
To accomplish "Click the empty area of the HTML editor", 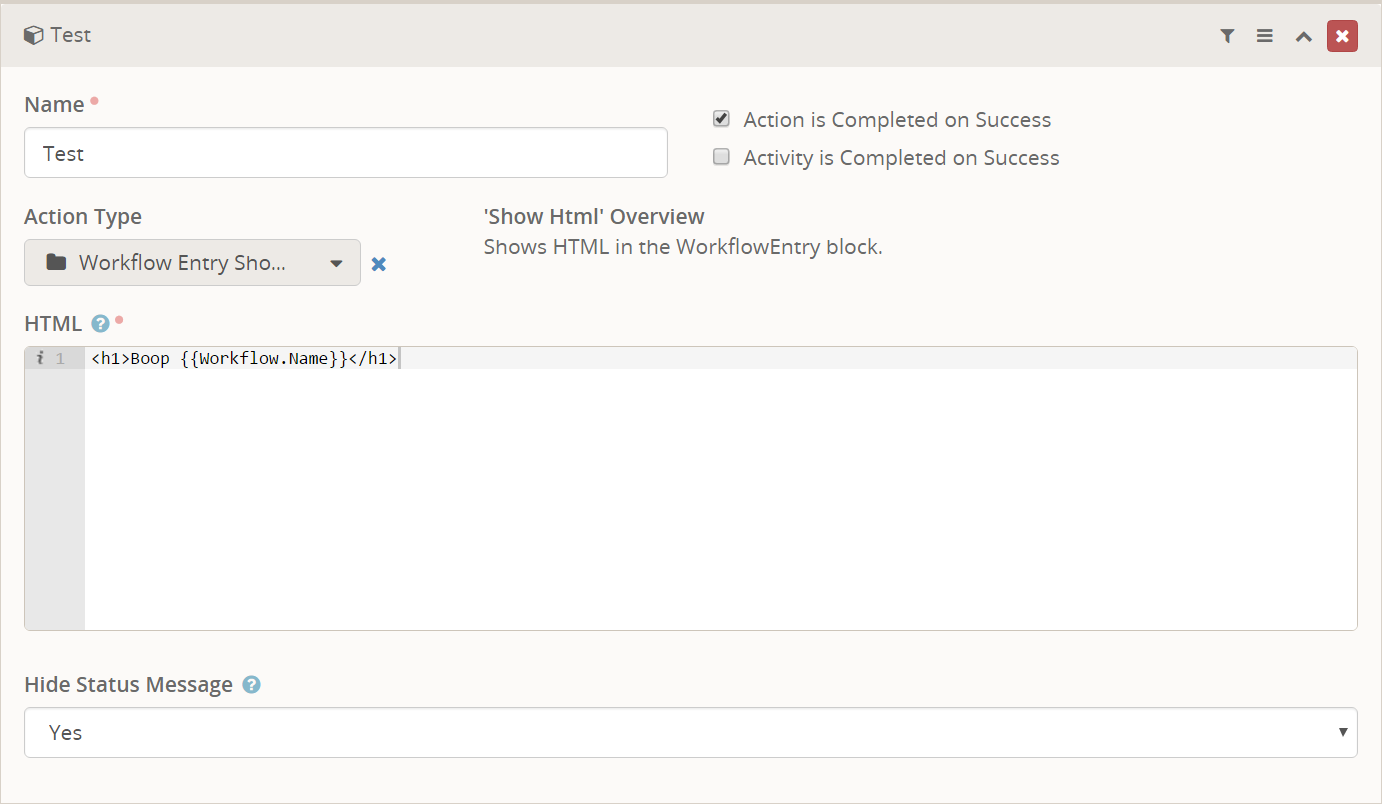I will pyautogui.click(x=720, y=500).
